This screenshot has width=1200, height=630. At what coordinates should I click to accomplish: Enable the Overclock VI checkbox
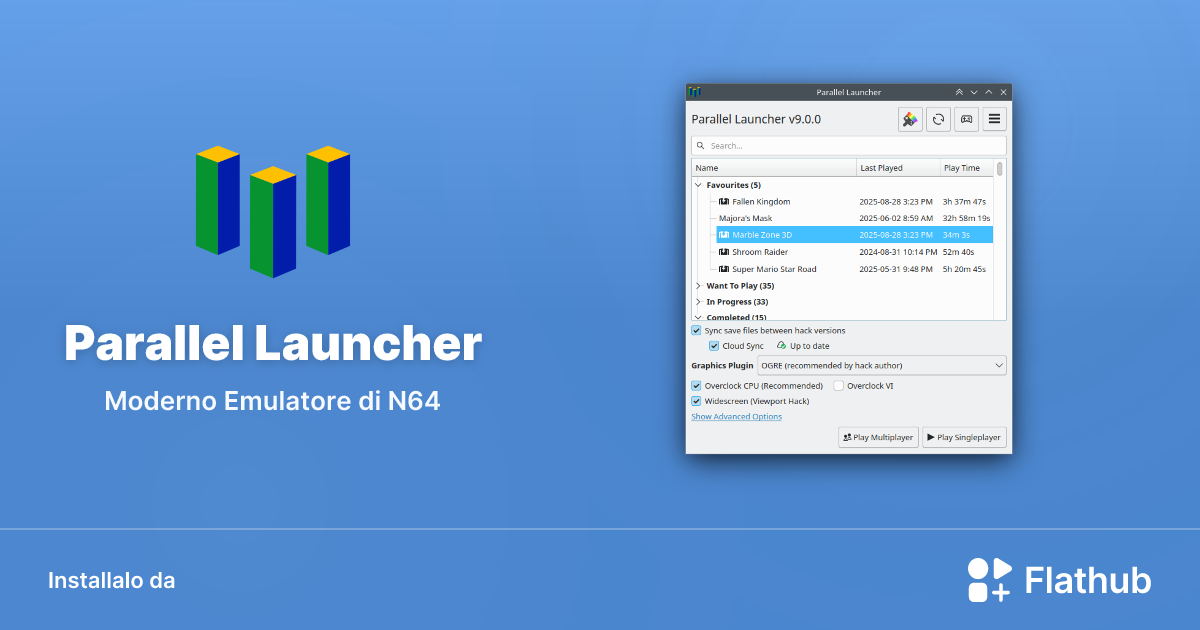[836, 385]
